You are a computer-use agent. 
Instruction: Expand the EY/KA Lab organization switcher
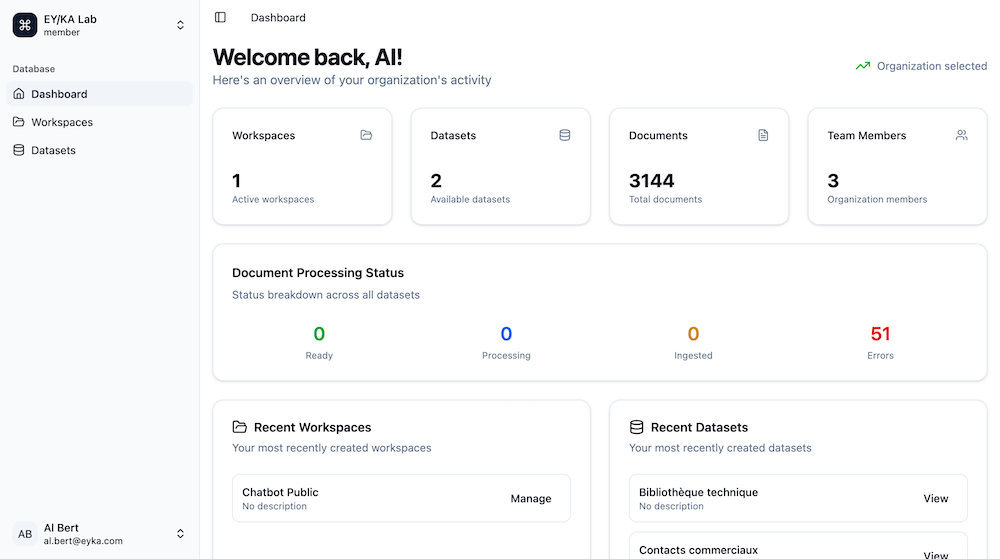pos(180,25)
